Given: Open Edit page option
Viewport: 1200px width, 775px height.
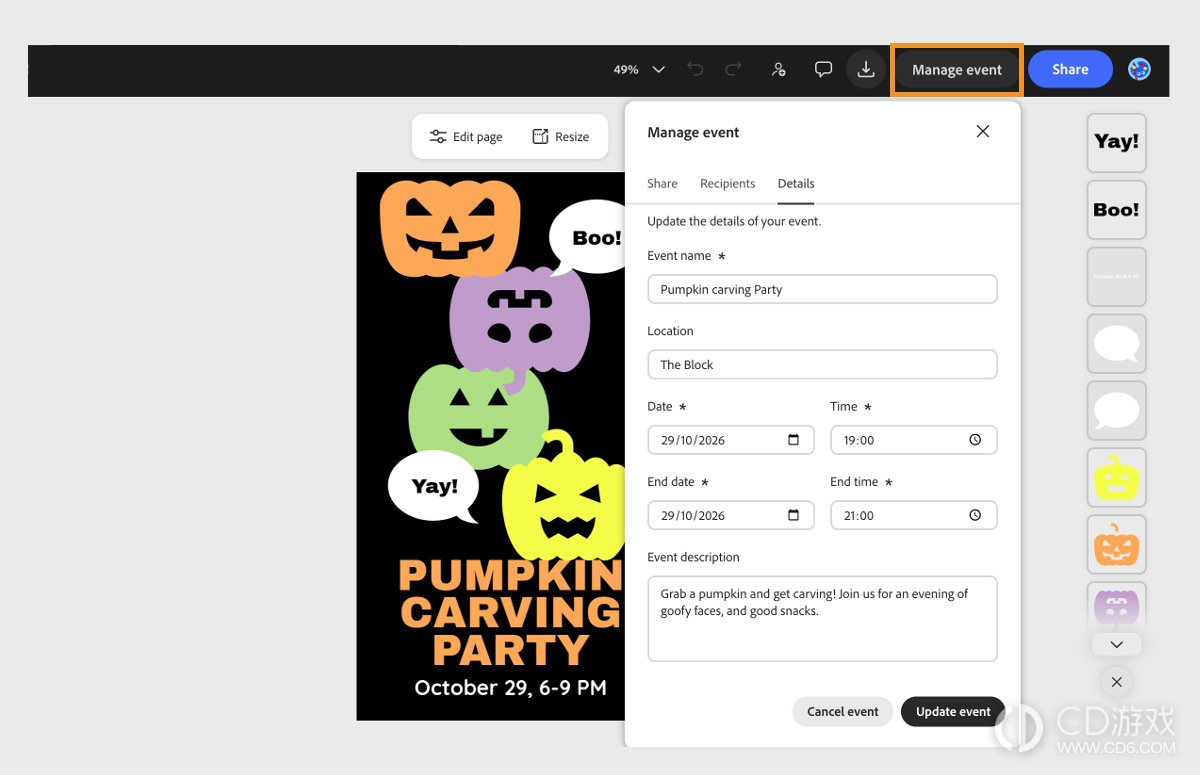Looking at the screenshot, I should pos(466,137).
